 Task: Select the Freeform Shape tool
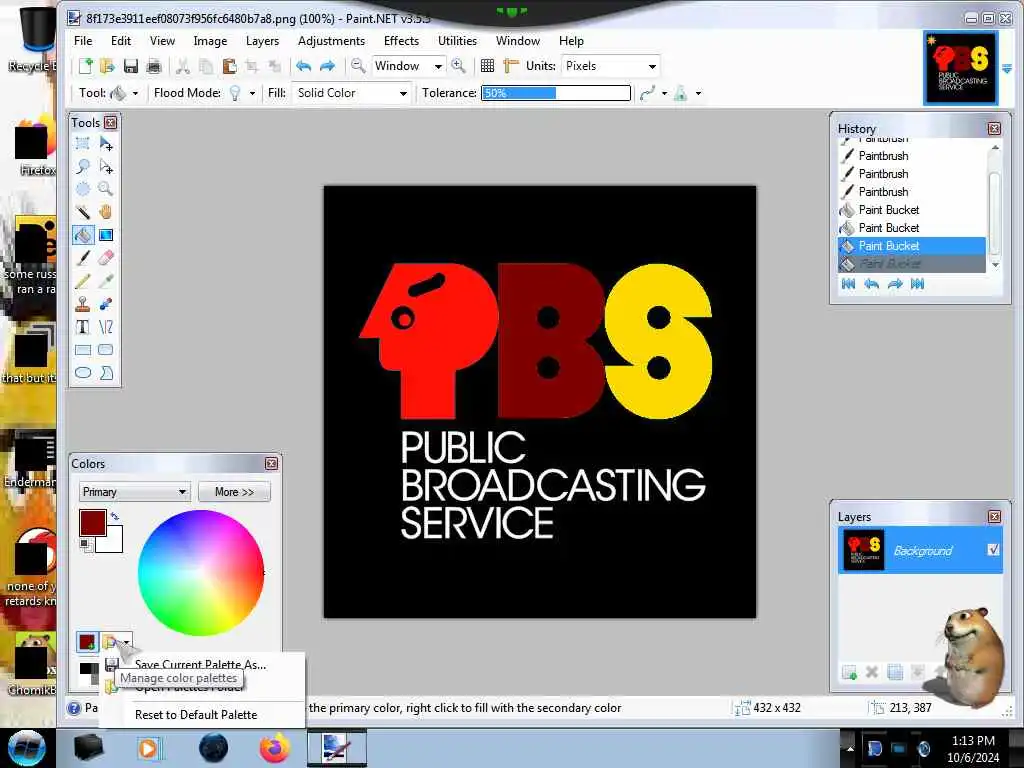pyautogui.click(x=106, y=373)
